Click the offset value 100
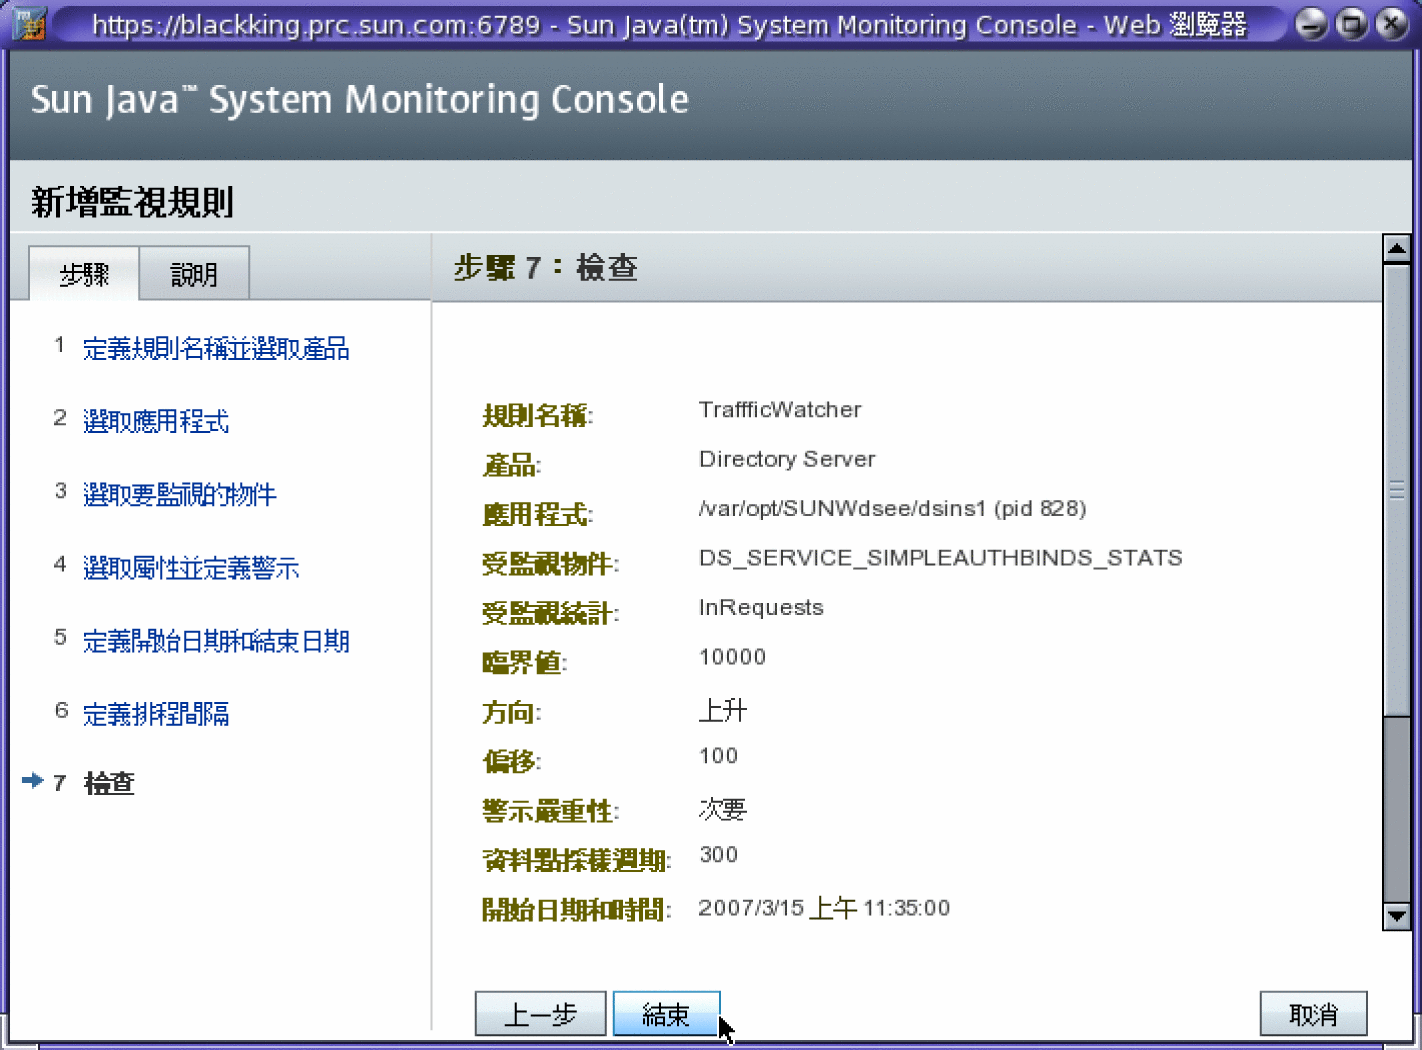Viewport: 1422px width, 1050px height. pos(718,756)
